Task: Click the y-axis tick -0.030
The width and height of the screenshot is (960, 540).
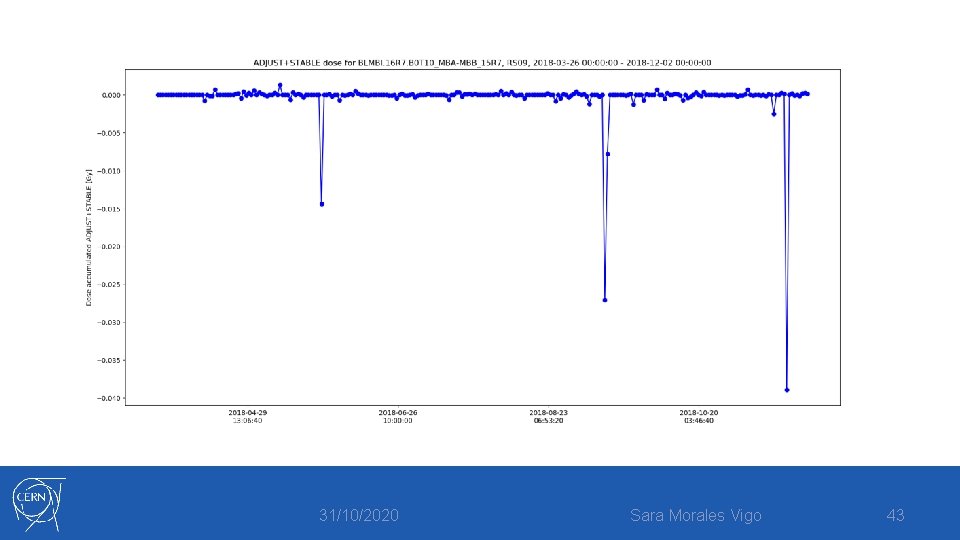Action: pyautogui.click(x=109, y=322)
